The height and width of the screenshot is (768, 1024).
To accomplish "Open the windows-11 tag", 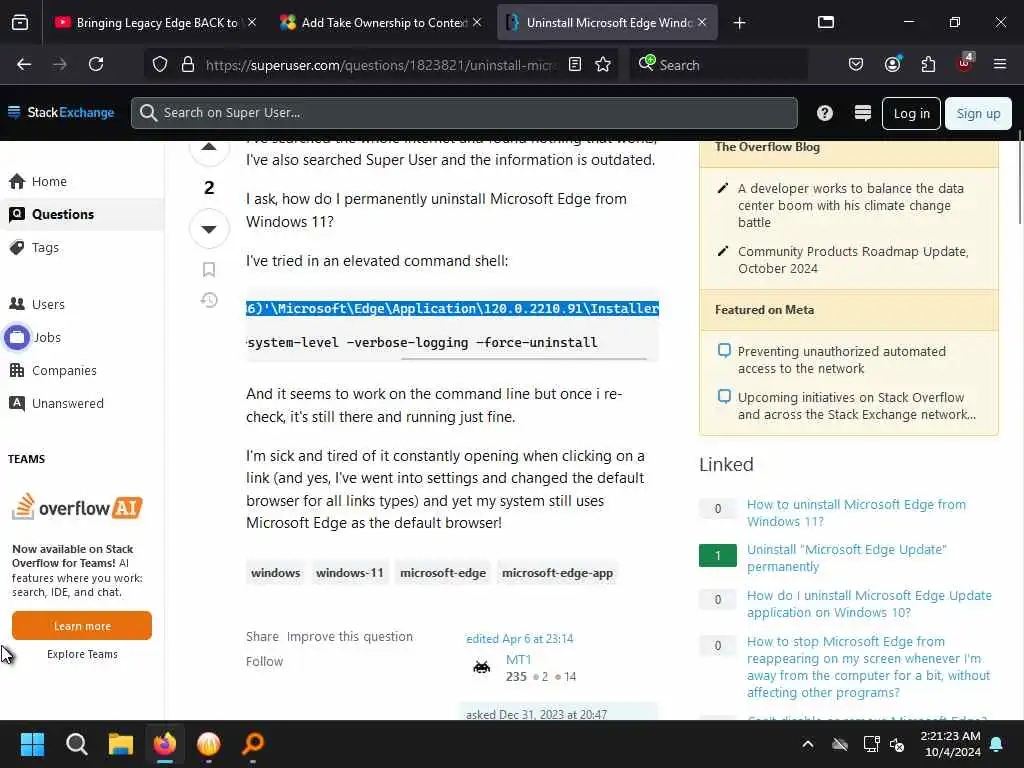I will (x=349, y=573).
